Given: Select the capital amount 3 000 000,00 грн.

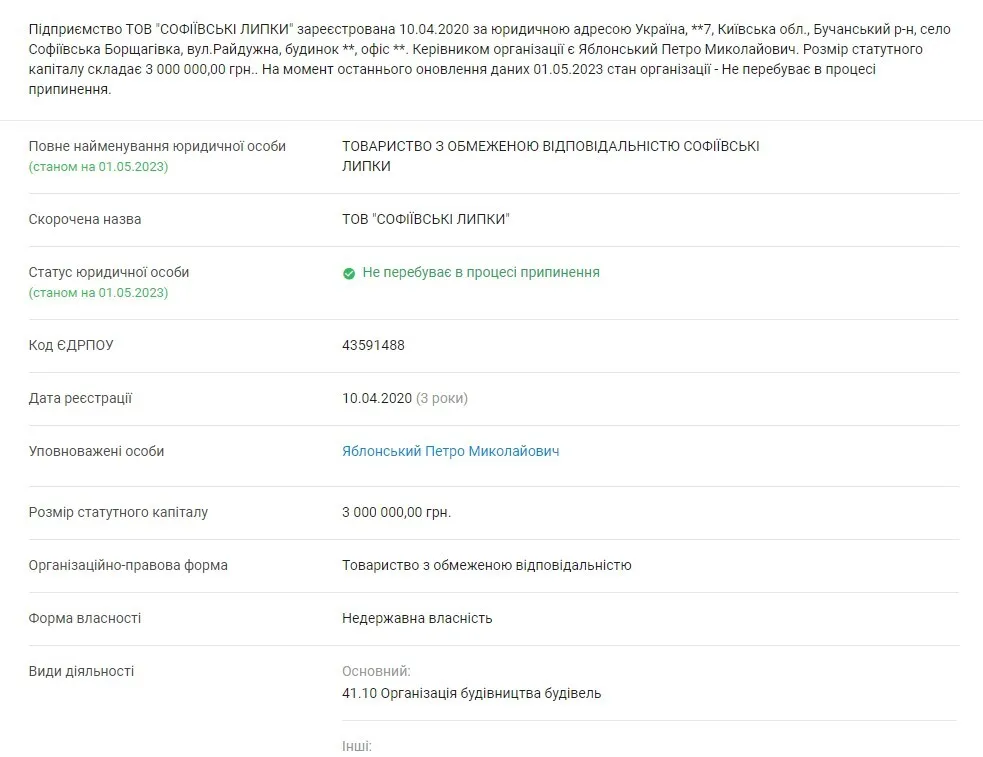Looking at the screenshot, I should (396, 513).
